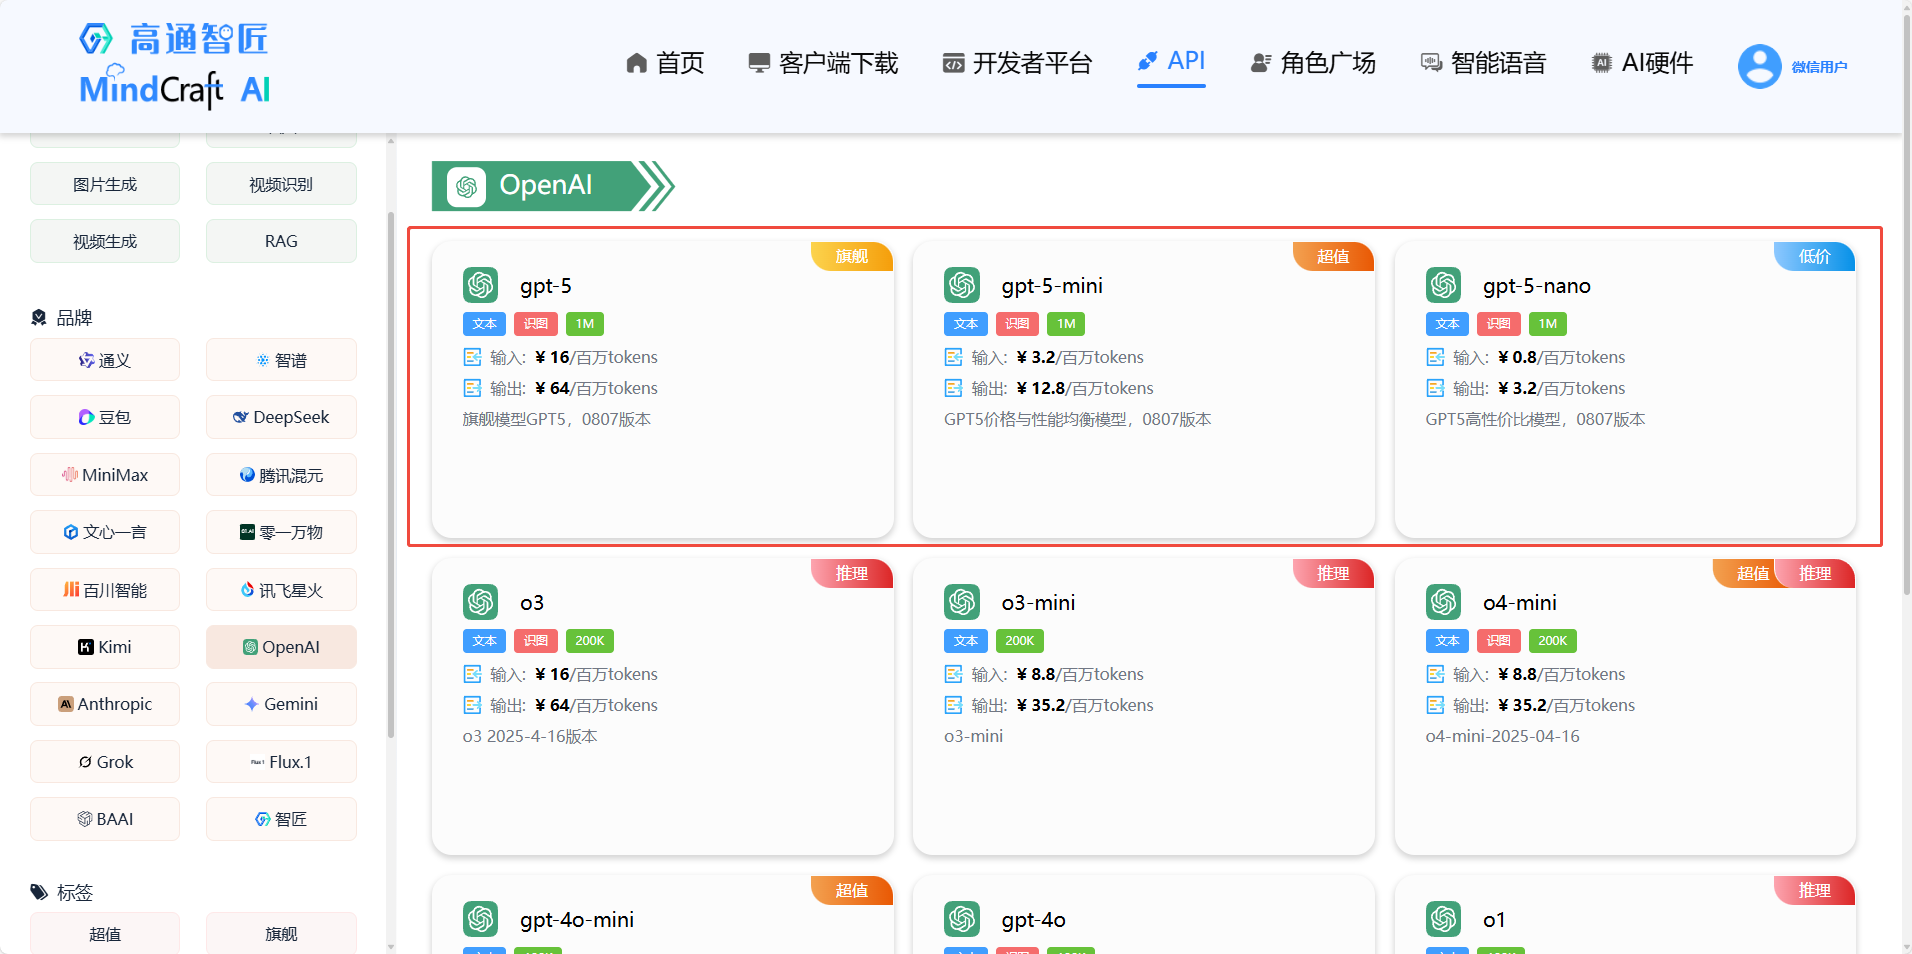Click the gpt-5-mini card OpenAI icon
1912x954 pixels.
[x=962, y=285]
